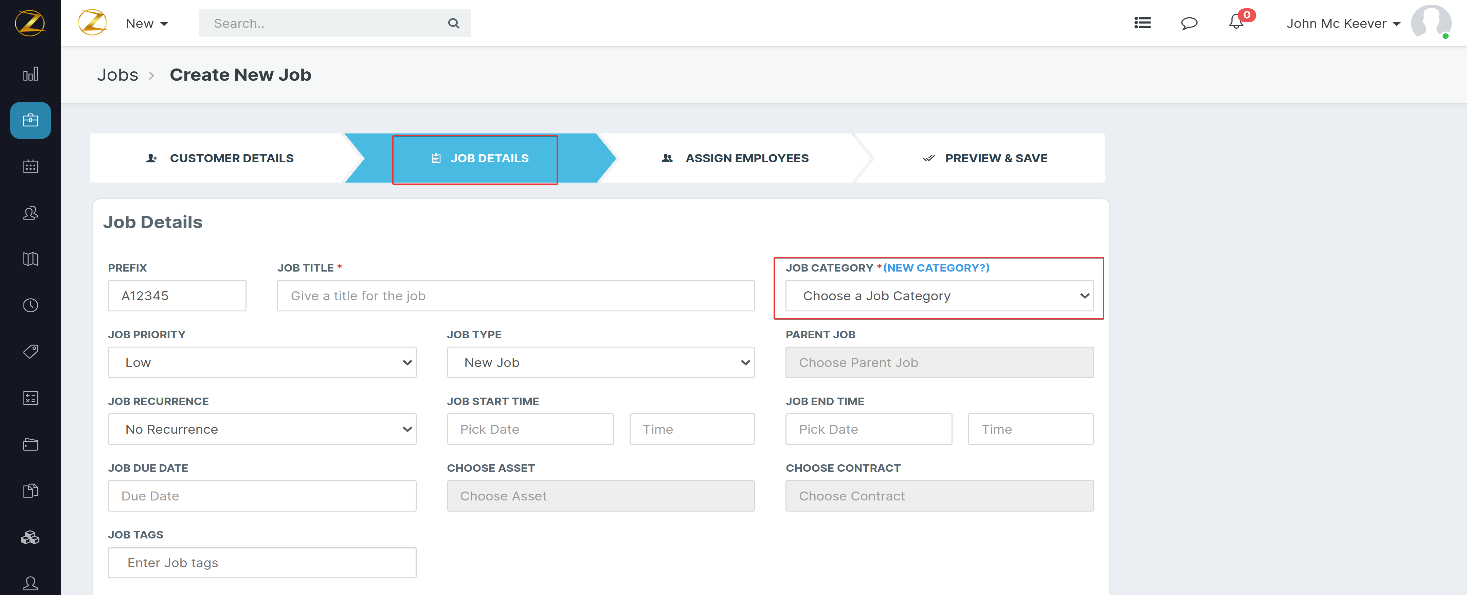
Task: Click the calendar icon in the sidebar
Action: coord(30,167)
